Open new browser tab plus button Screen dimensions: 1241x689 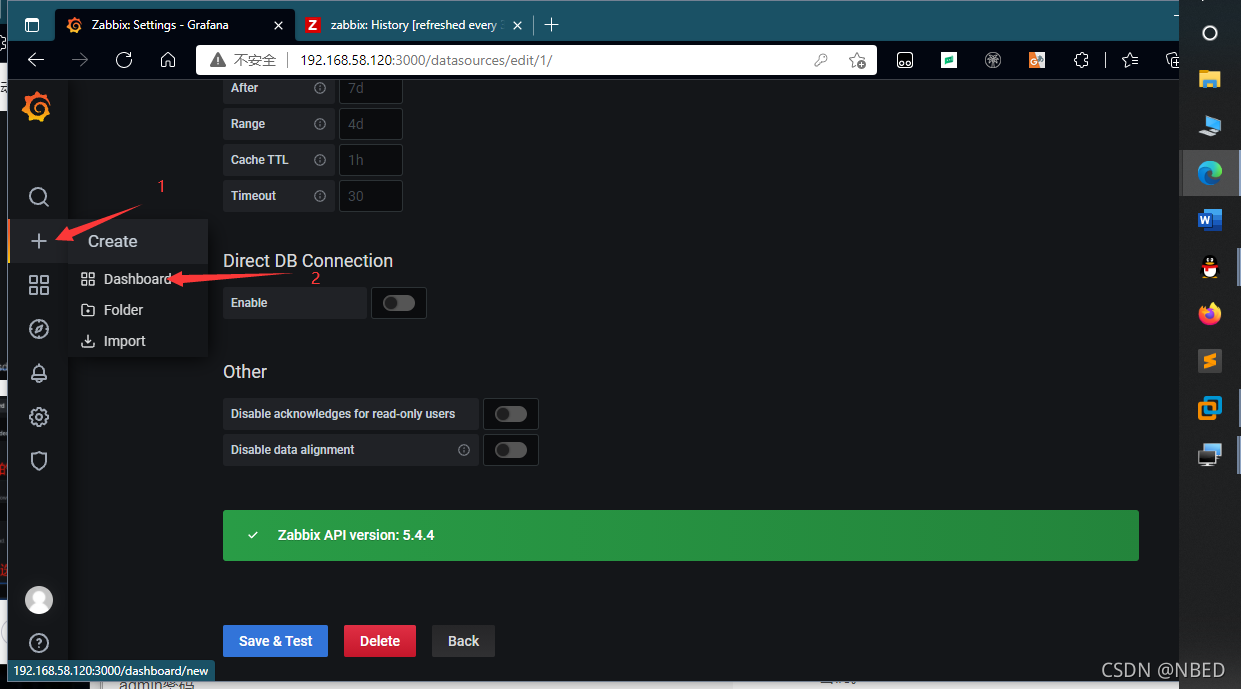pyautogui.click(x=551, y=24)
